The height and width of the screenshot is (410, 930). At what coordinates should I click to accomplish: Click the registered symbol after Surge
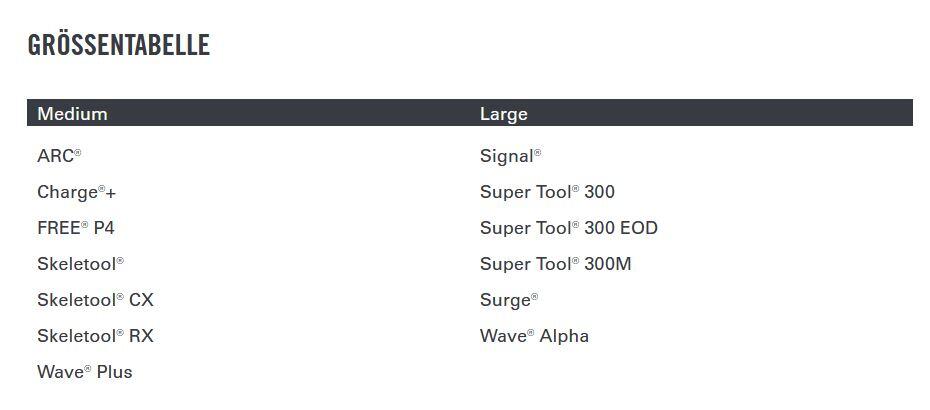click(534, 296)
